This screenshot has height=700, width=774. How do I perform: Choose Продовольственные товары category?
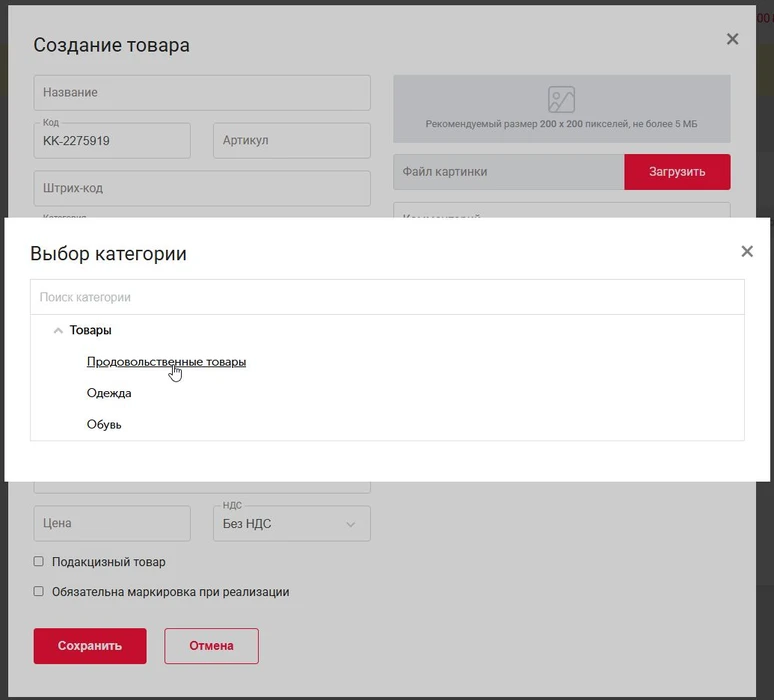pyautogui.click(x=166, y=362)
